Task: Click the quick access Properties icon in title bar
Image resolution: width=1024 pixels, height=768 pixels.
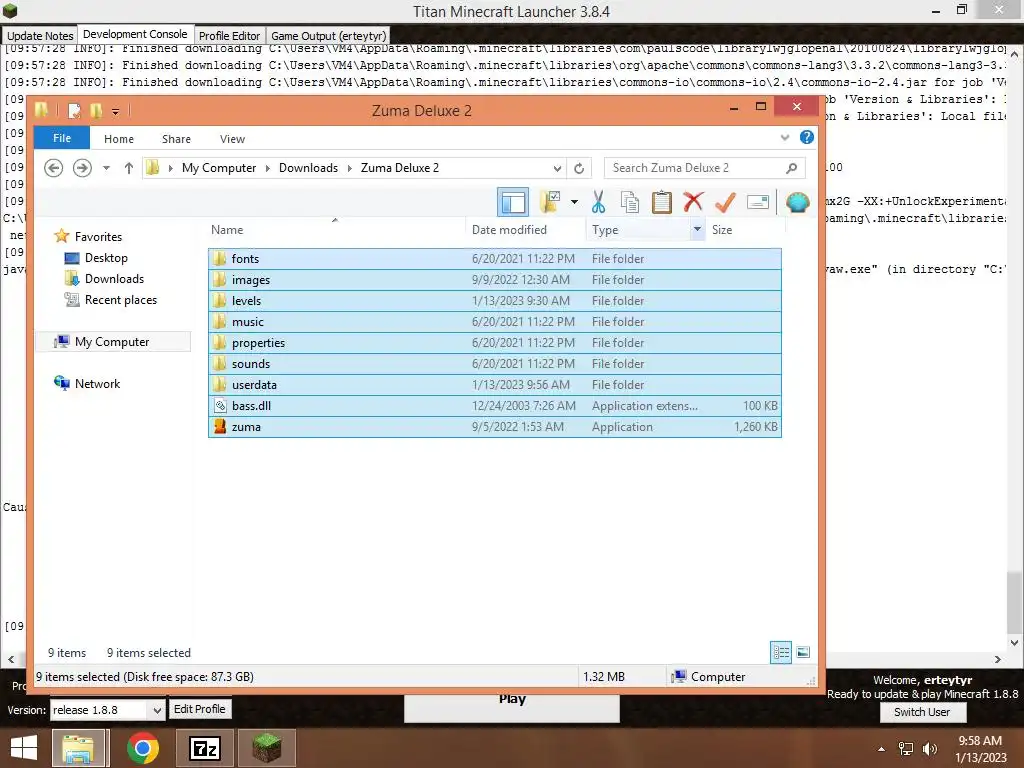Action: point(74,110)
